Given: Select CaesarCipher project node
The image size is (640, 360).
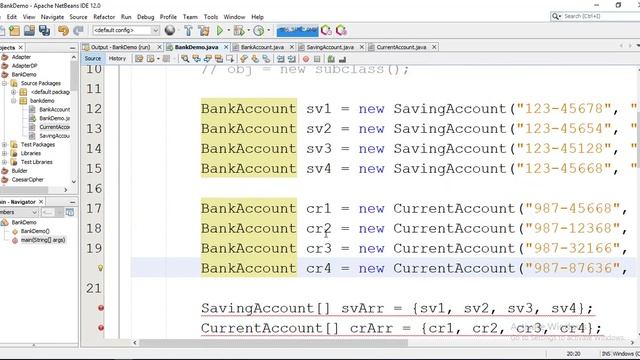Looking at the screenshot, I should click(27, 180).
